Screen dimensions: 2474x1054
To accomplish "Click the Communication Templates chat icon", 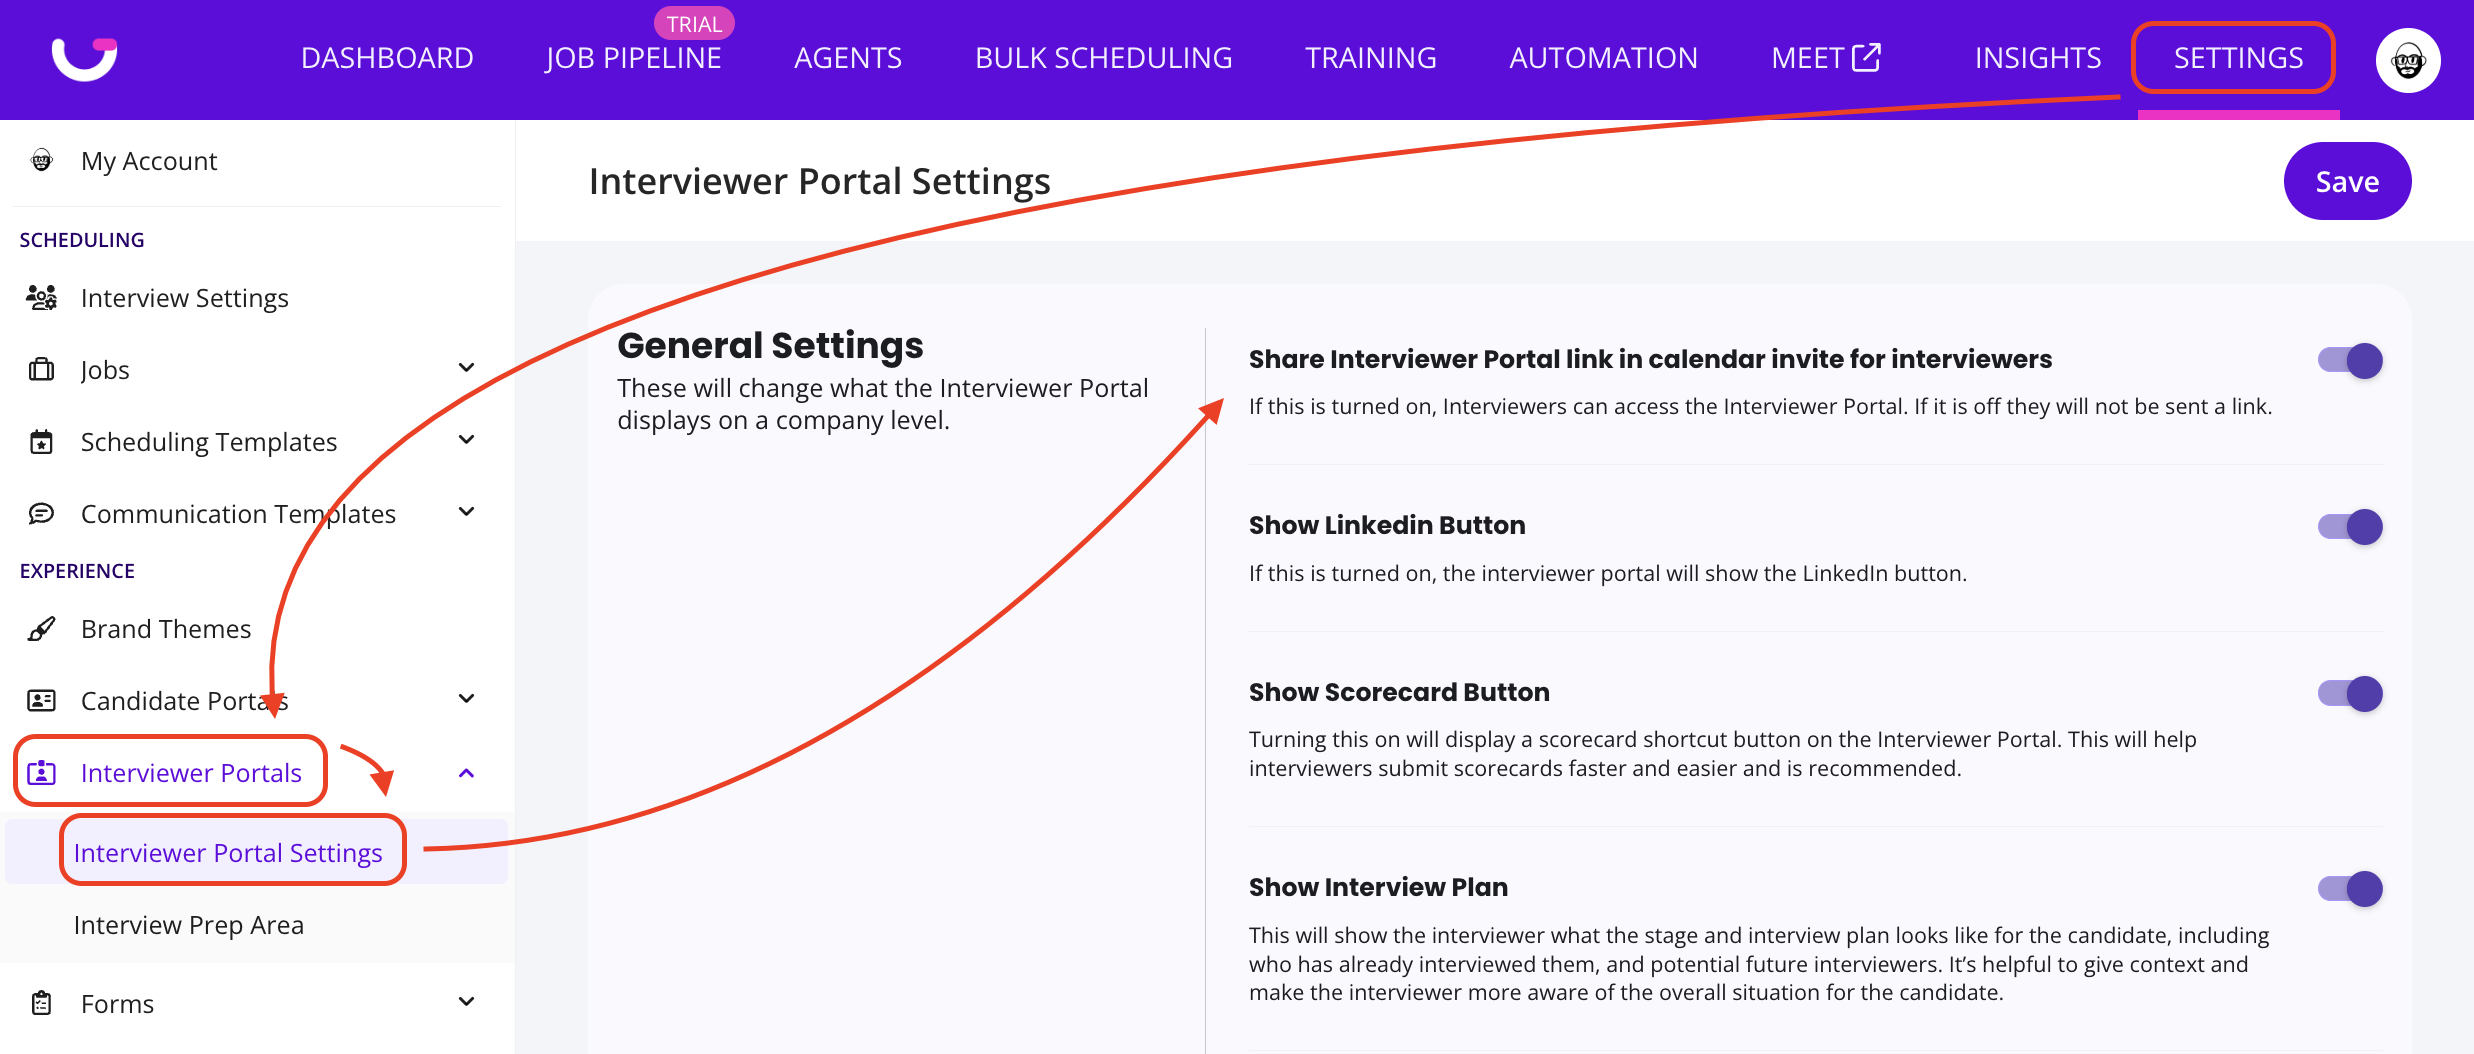I will 41,514.
